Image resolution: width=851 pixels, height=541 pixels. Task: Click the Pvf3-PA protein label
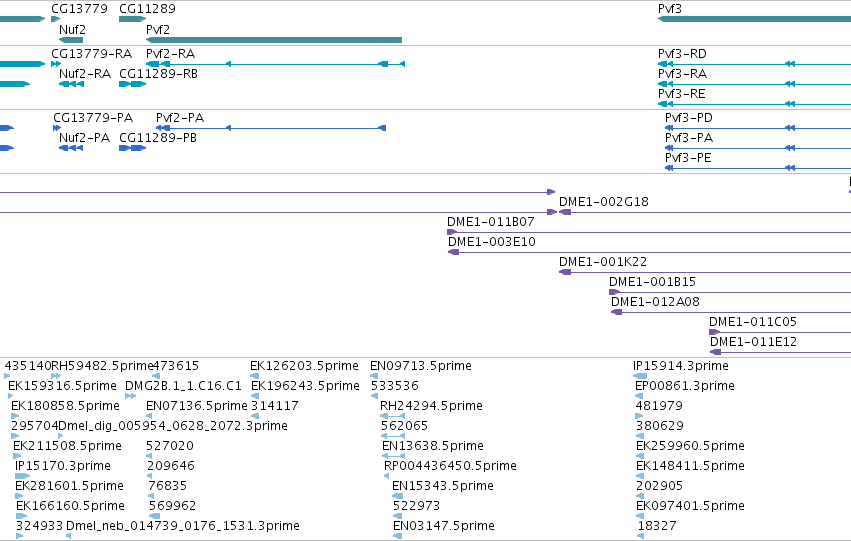689,138
